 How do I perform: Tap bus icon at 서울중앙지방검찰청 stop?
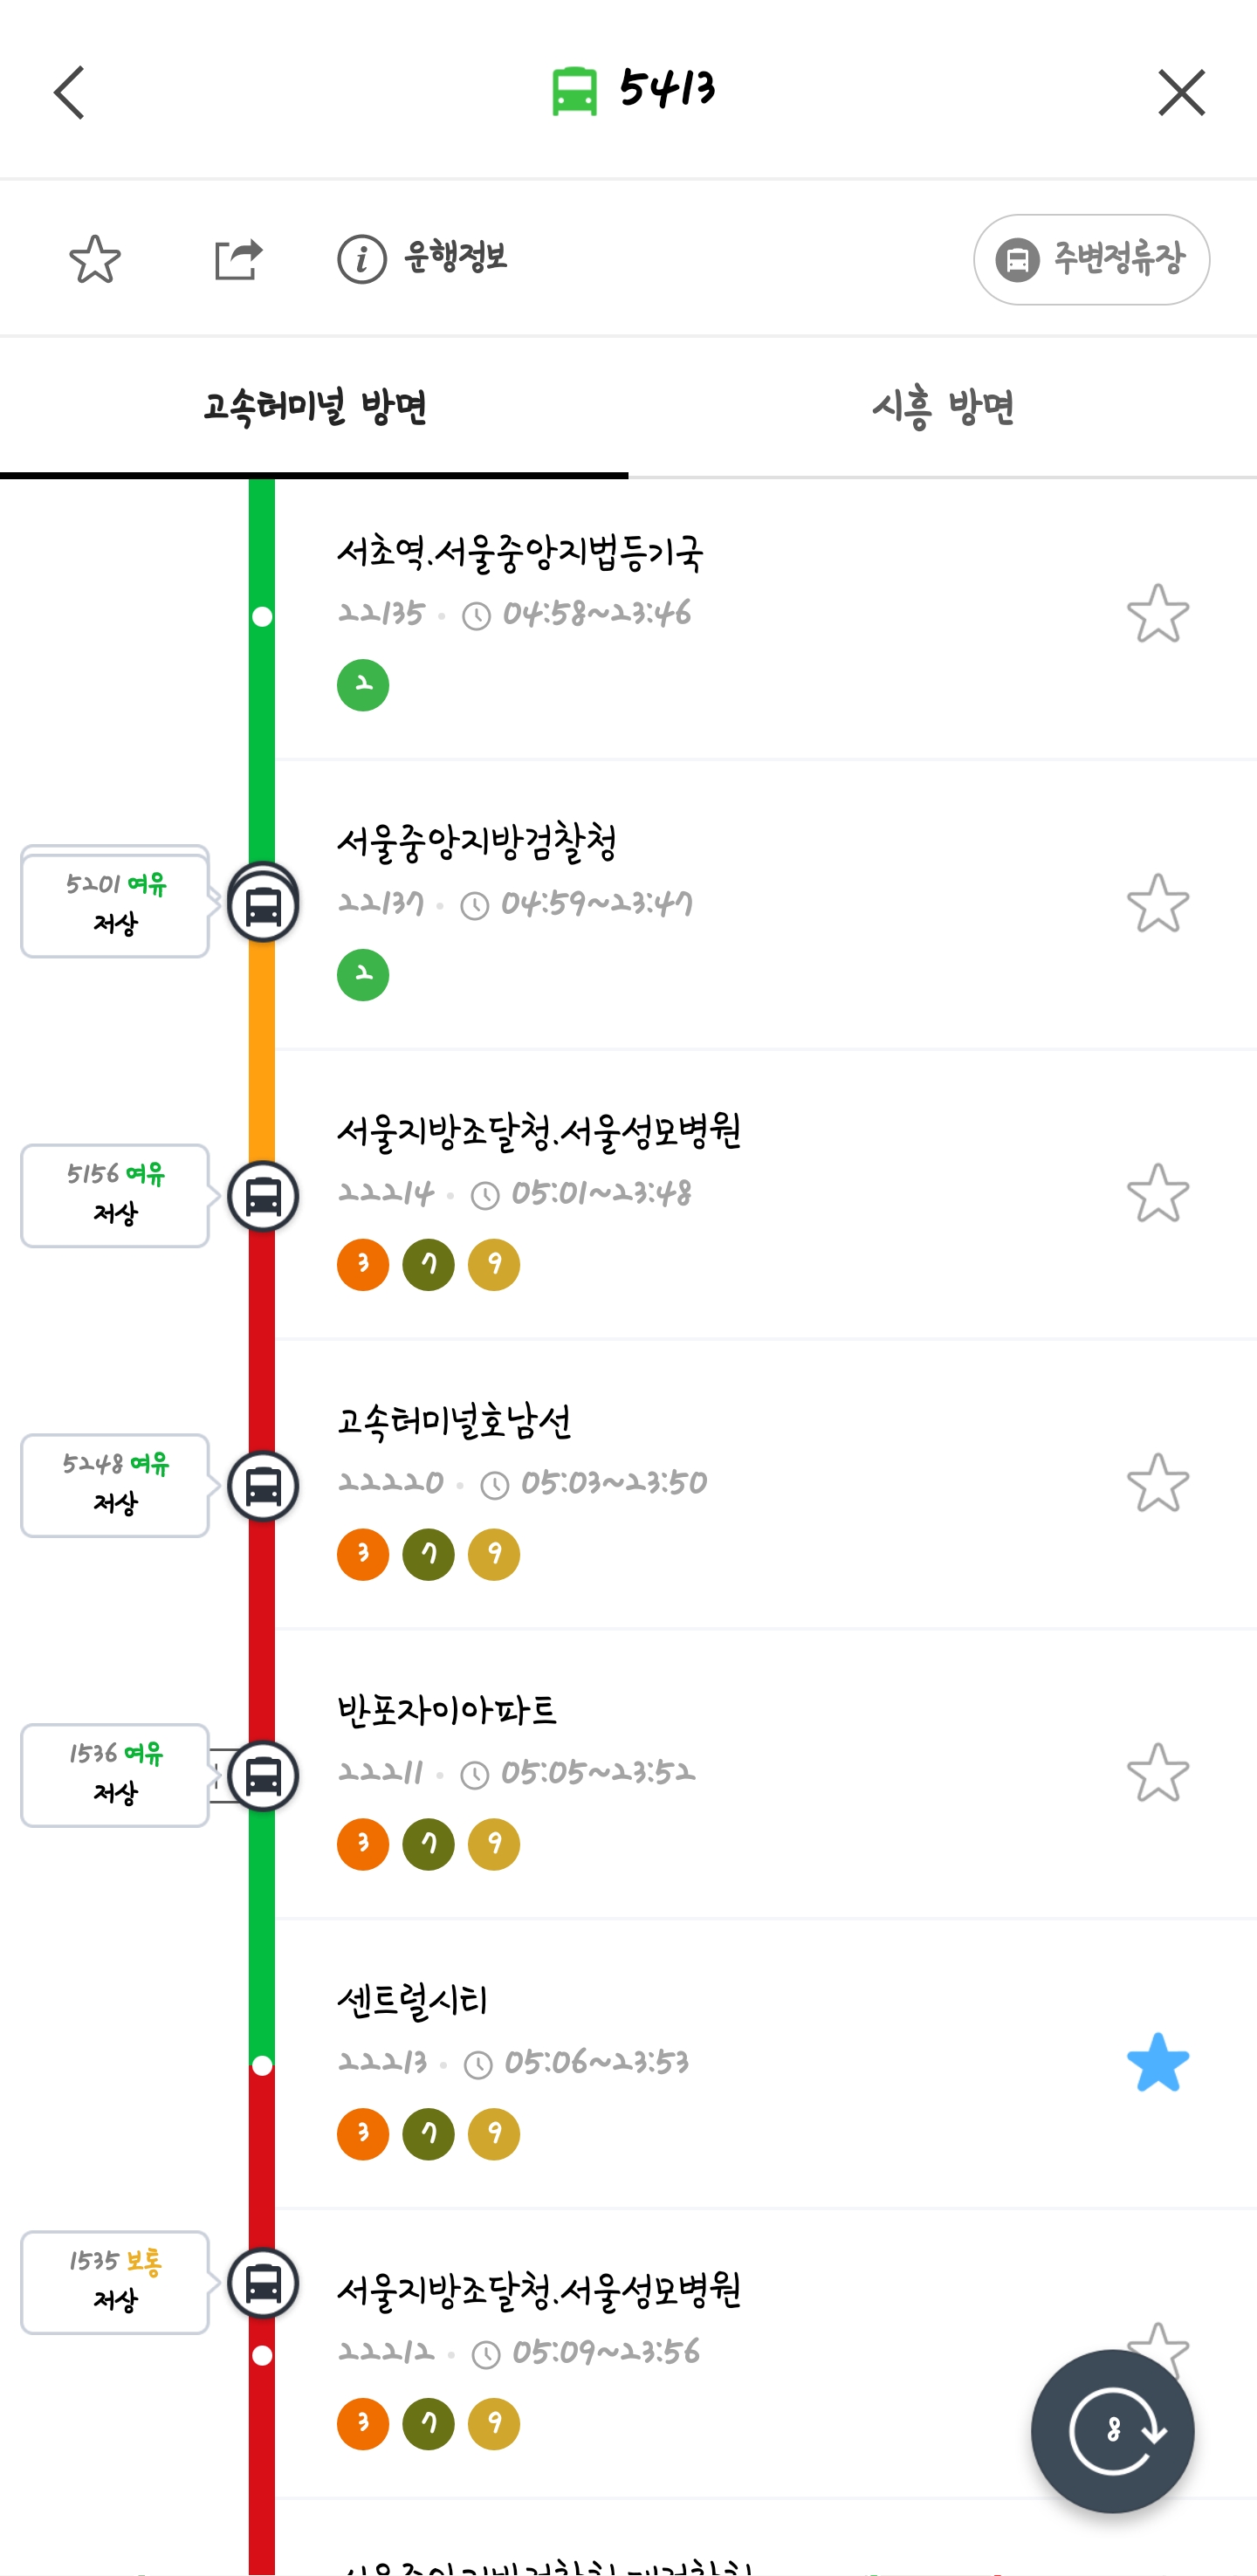point(263,906)
